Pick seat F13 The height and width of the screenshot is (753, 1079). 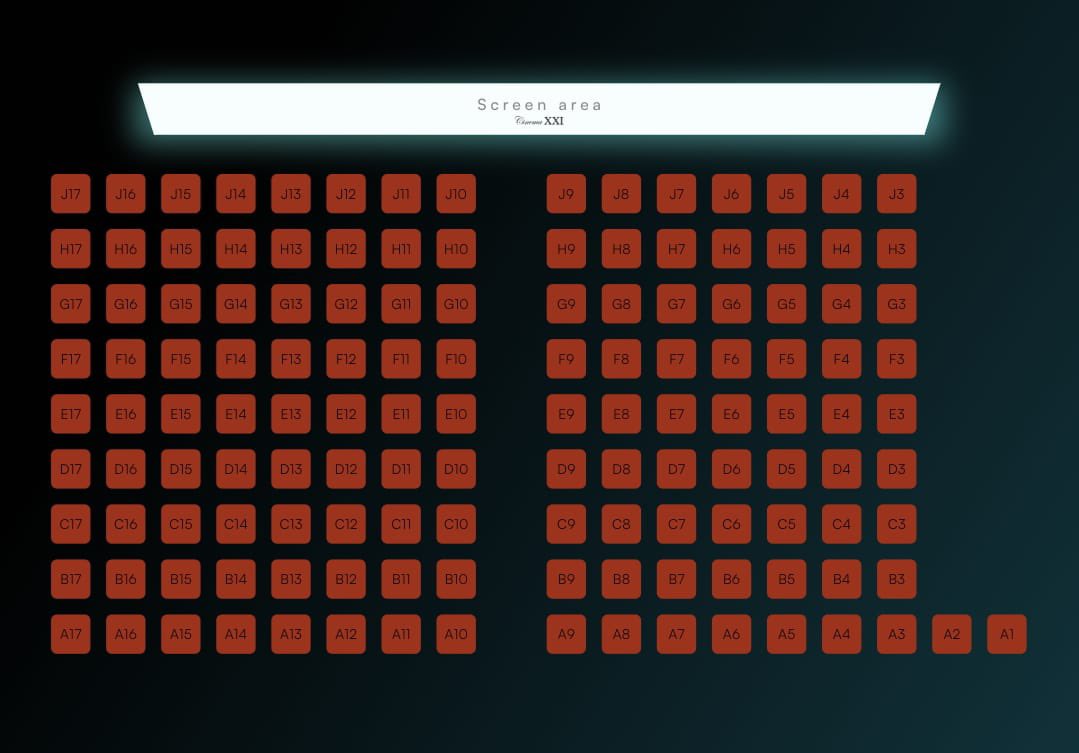(x=291, y=359)
